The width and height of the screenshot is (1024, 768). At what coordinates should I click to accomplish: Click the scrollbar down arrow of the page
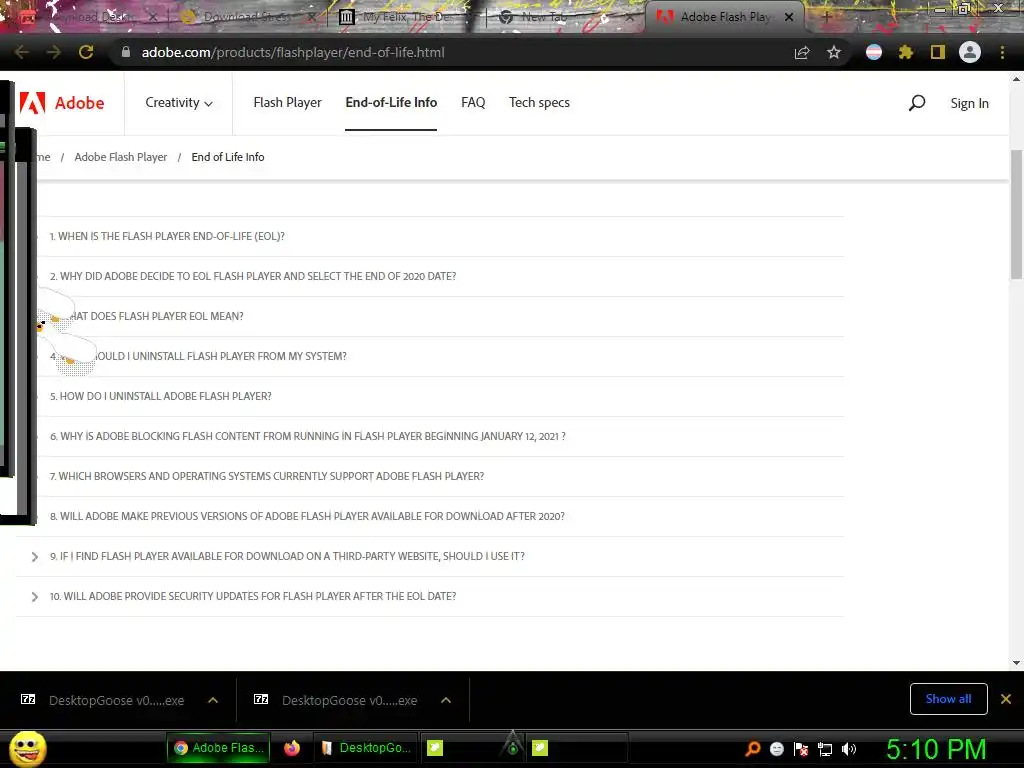tap(1016, 663)
